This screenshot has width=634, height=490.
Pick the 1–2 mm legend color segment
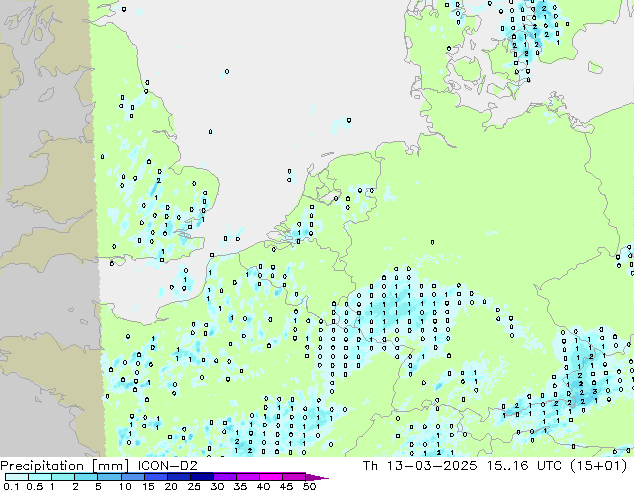(63, 477)
